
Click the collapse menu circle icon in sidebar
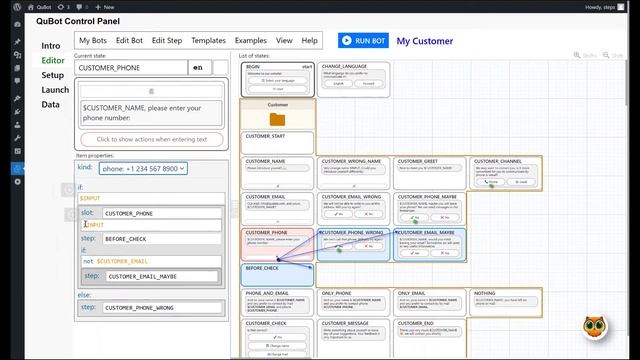click(17, 182)
